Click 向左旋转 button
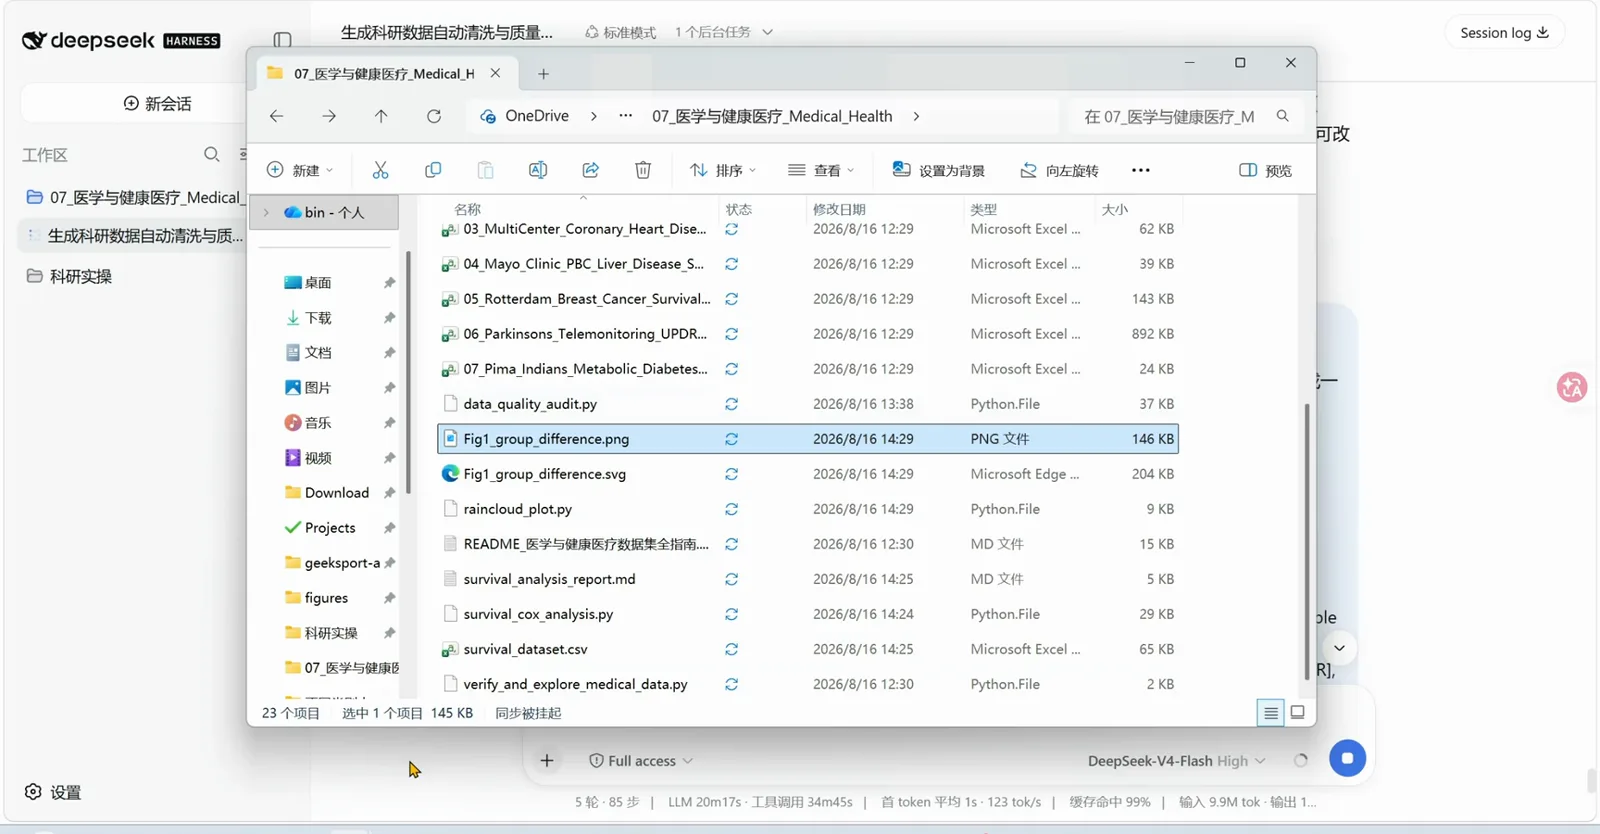1600x834 pixels. coord(1059,170)
